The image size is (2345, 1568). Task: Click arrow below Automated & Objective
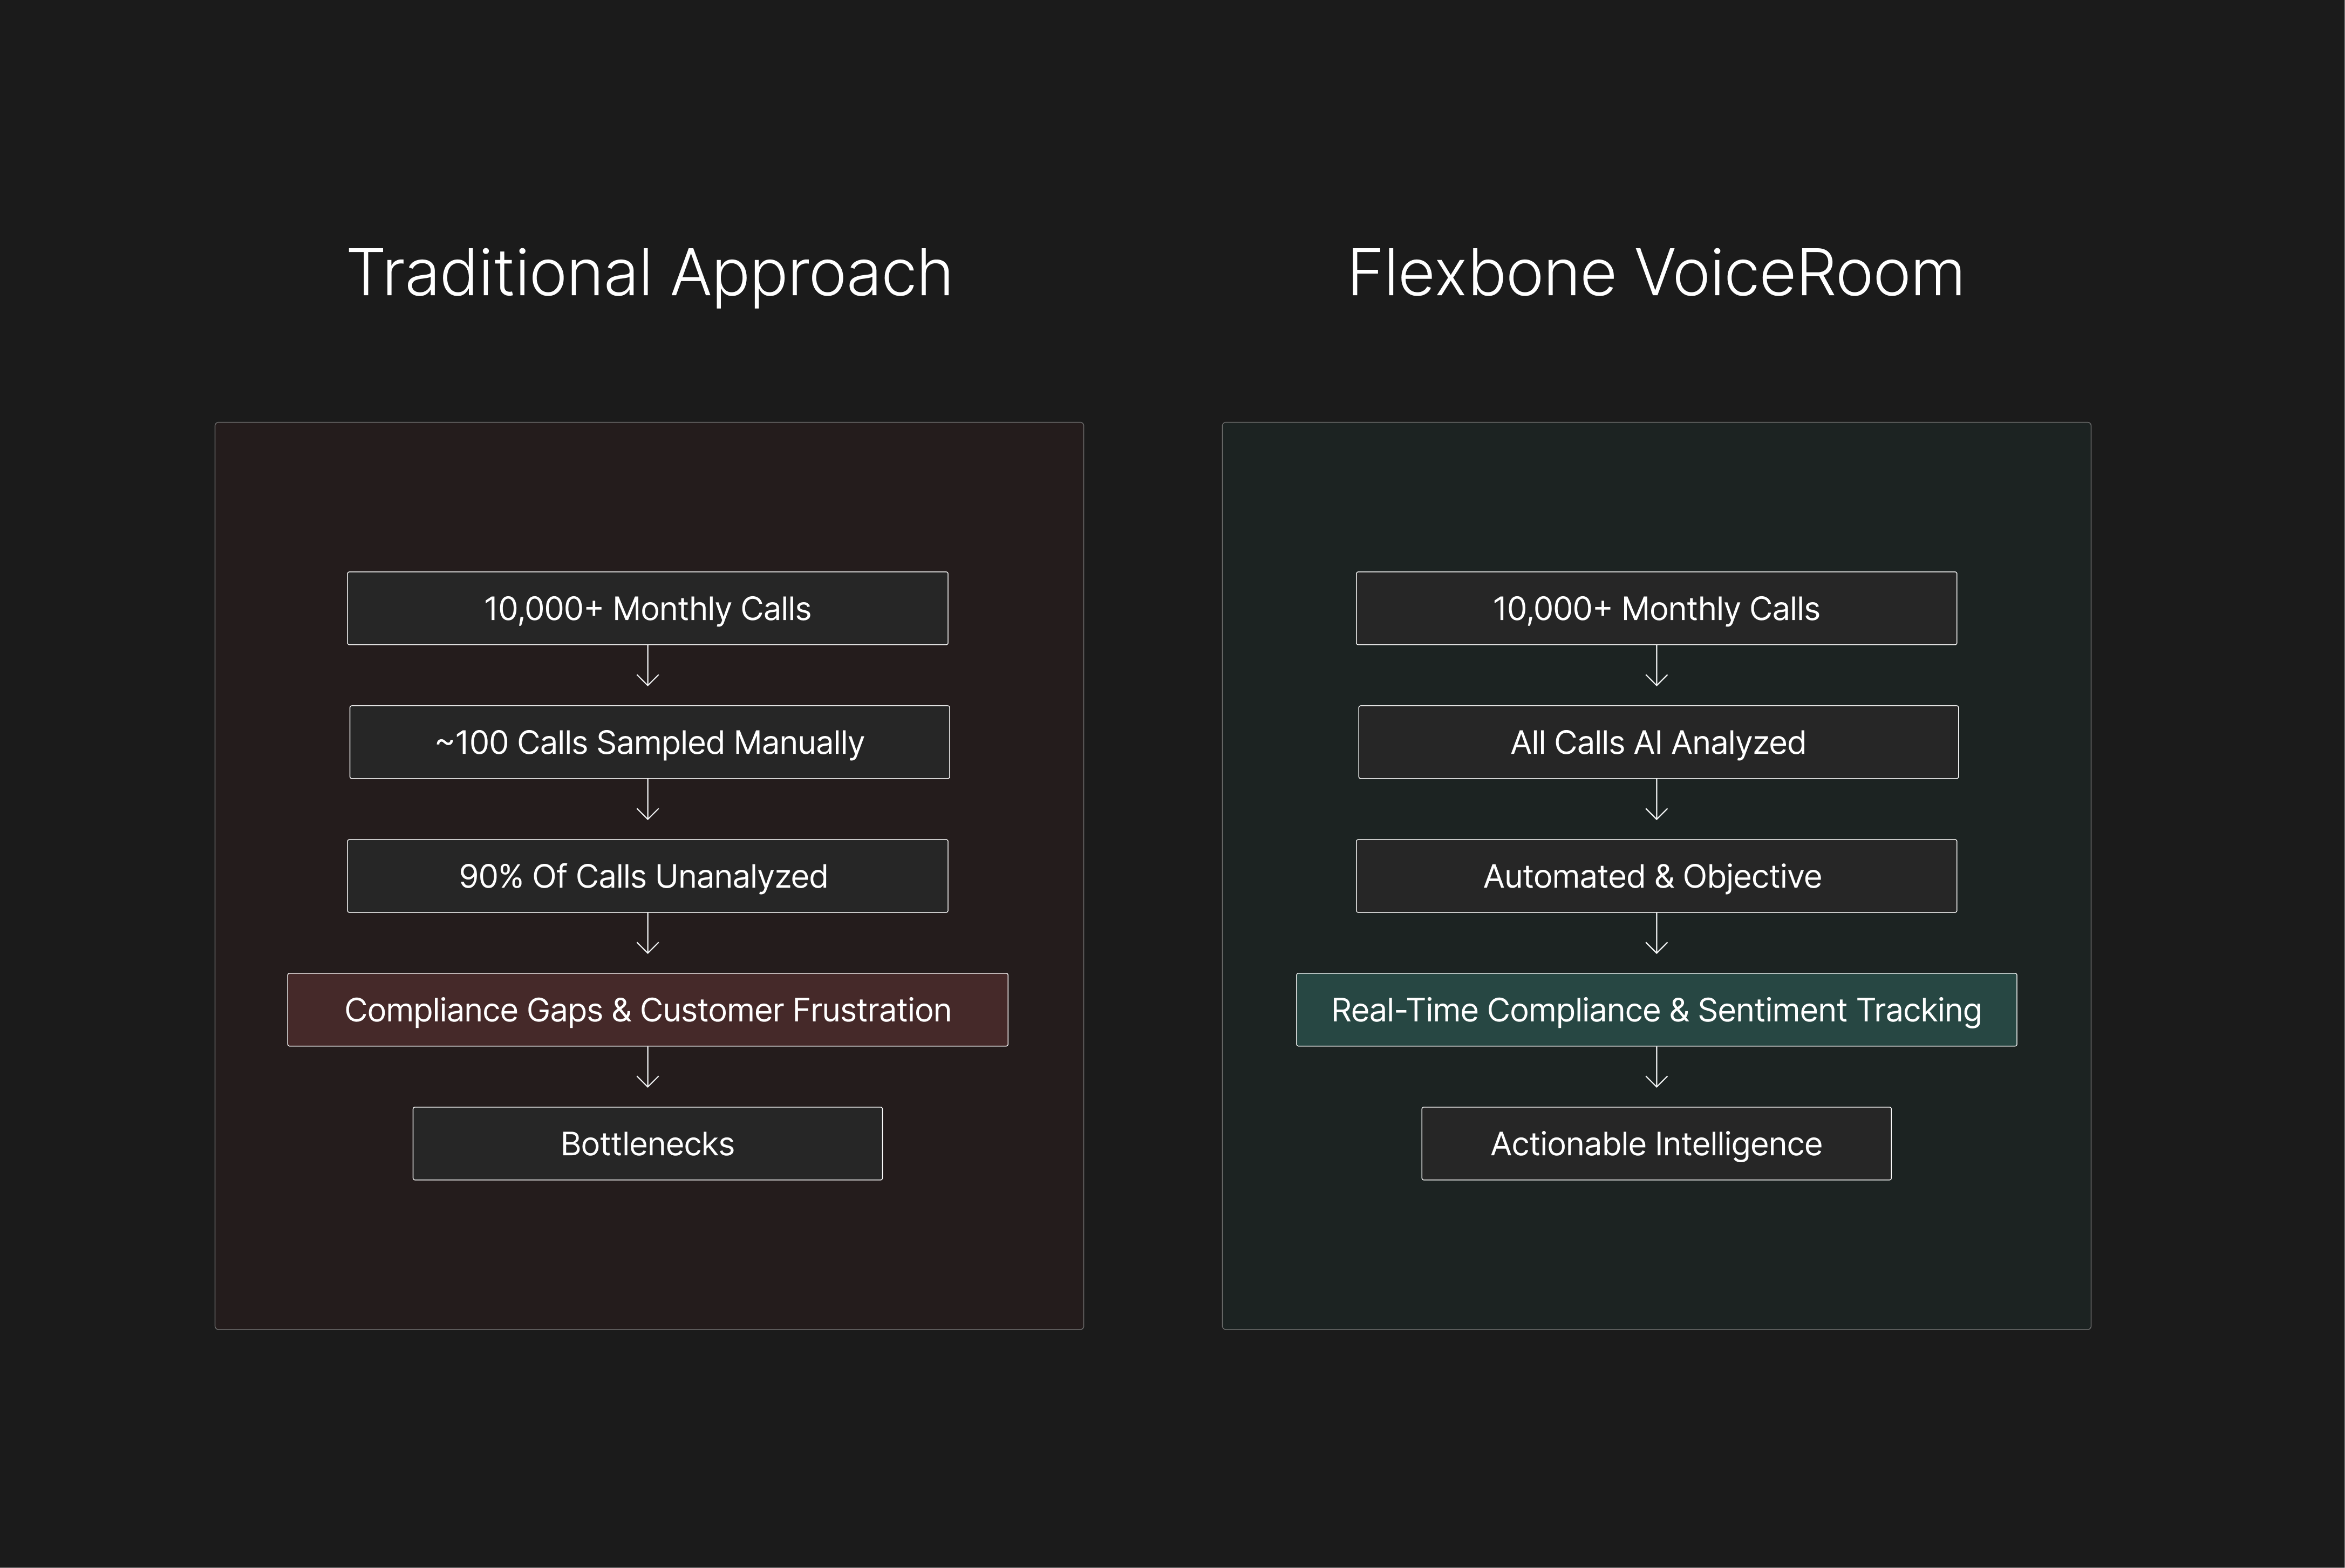(x=1657, y=935)
